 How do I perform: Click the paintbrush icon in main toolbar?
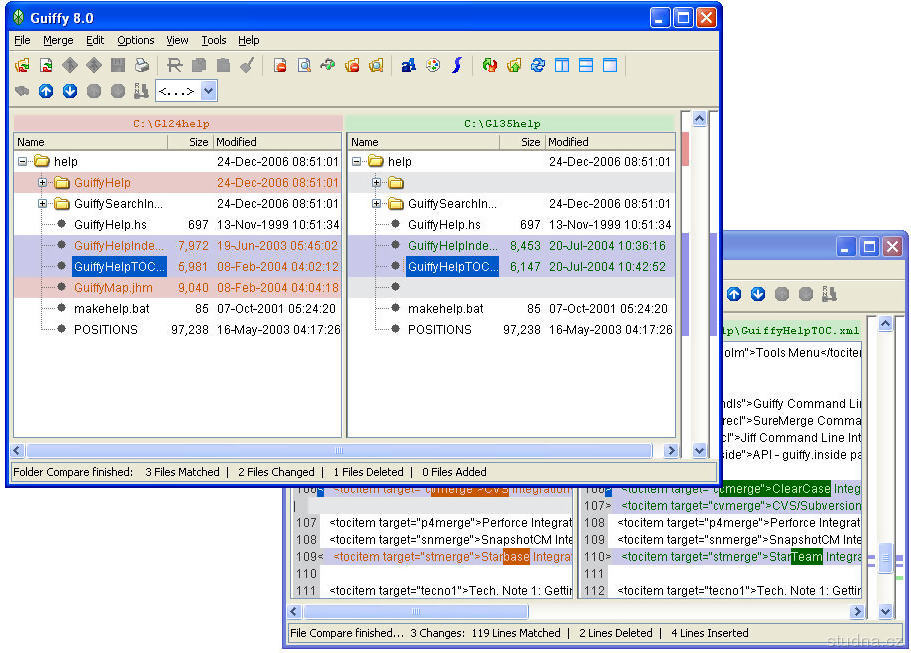pyautogui.click(x=247, y=66)
